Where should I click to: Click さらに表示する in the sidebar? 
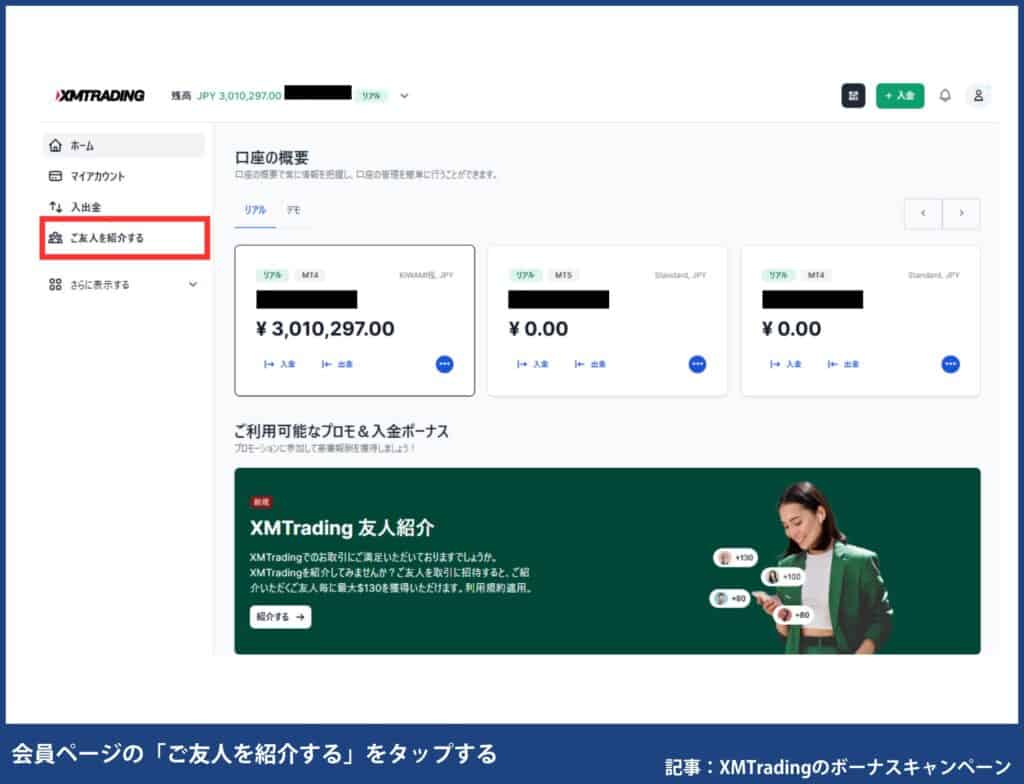pos(124,284)
